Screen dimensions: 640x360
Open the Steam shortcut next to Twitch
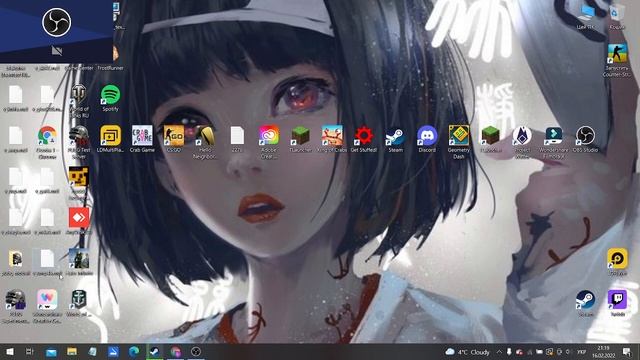pos(585,300)
